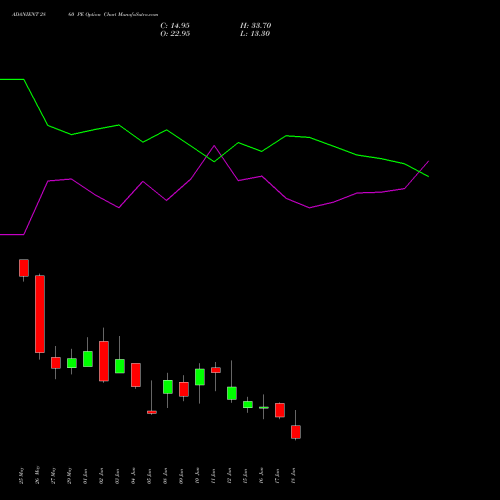
Task: Click the 10 Jun date axis label
Action: (198, 475)
